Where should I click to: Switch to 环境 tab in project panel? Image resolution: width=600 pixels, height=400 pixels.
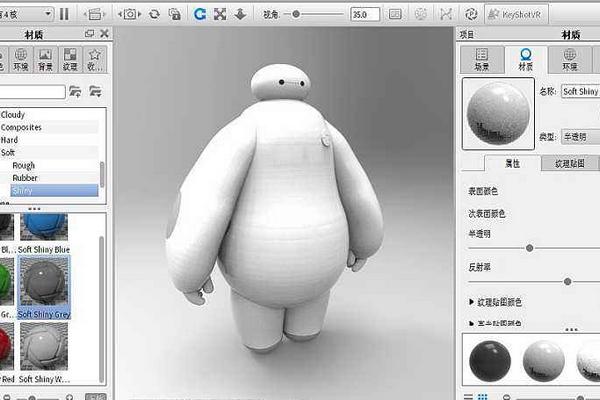coord(569,60)
